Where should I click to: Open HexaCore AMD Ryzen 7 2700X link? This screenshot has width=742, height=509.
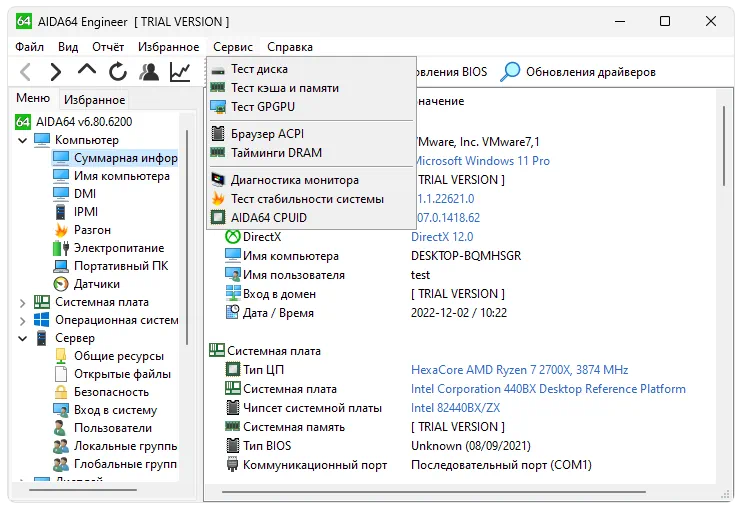[x=520, y=369]
